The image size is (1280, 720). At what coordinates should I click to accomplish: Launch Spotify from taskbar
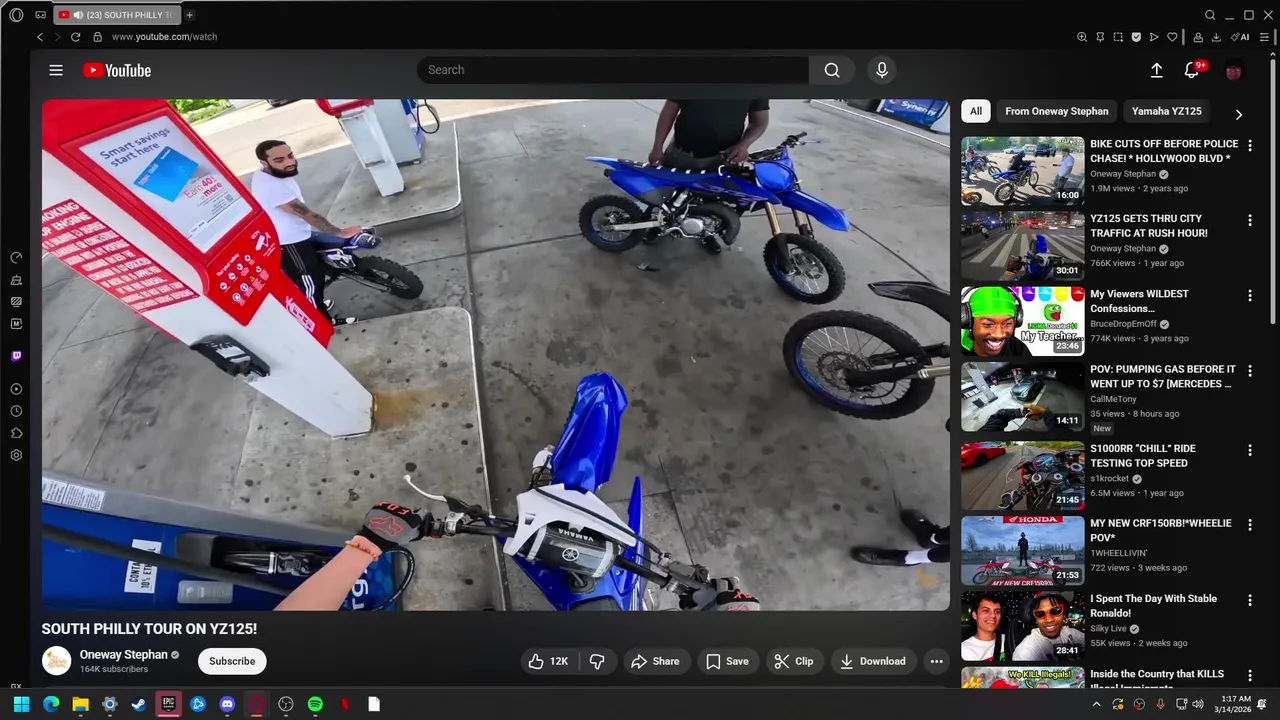(x=315, y=704)
